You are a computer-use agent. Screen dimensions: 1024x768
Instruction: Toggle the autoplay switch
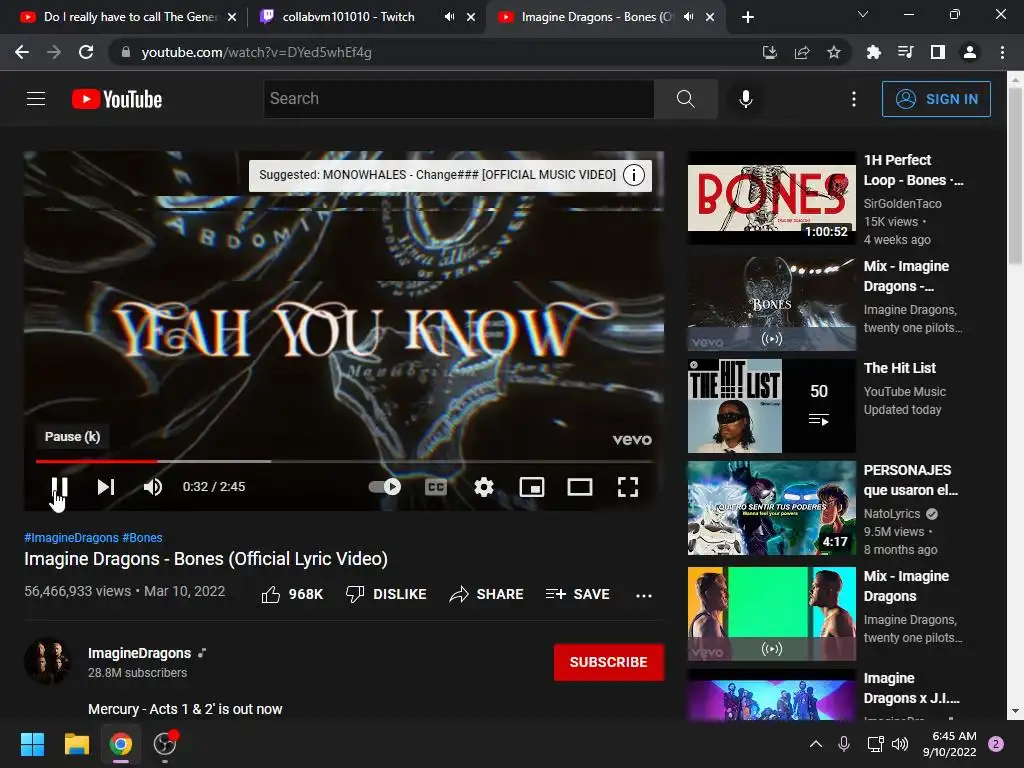(x=385, y=487)
